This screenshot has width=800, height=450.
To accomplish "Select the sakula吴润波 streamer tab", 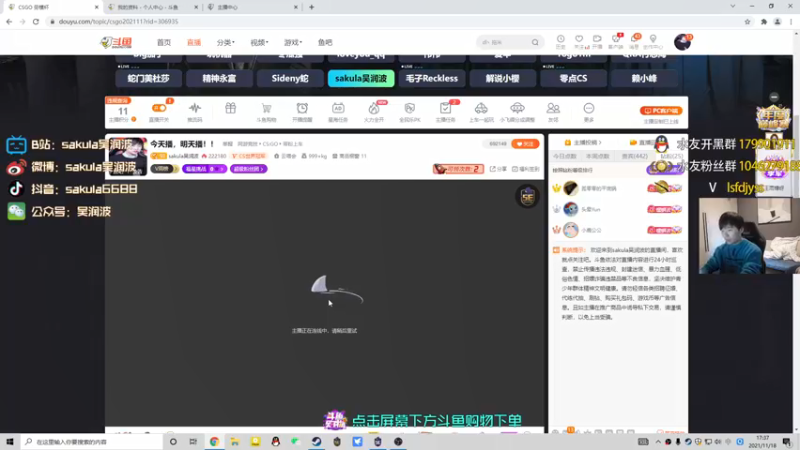I will tap(361, 79).
